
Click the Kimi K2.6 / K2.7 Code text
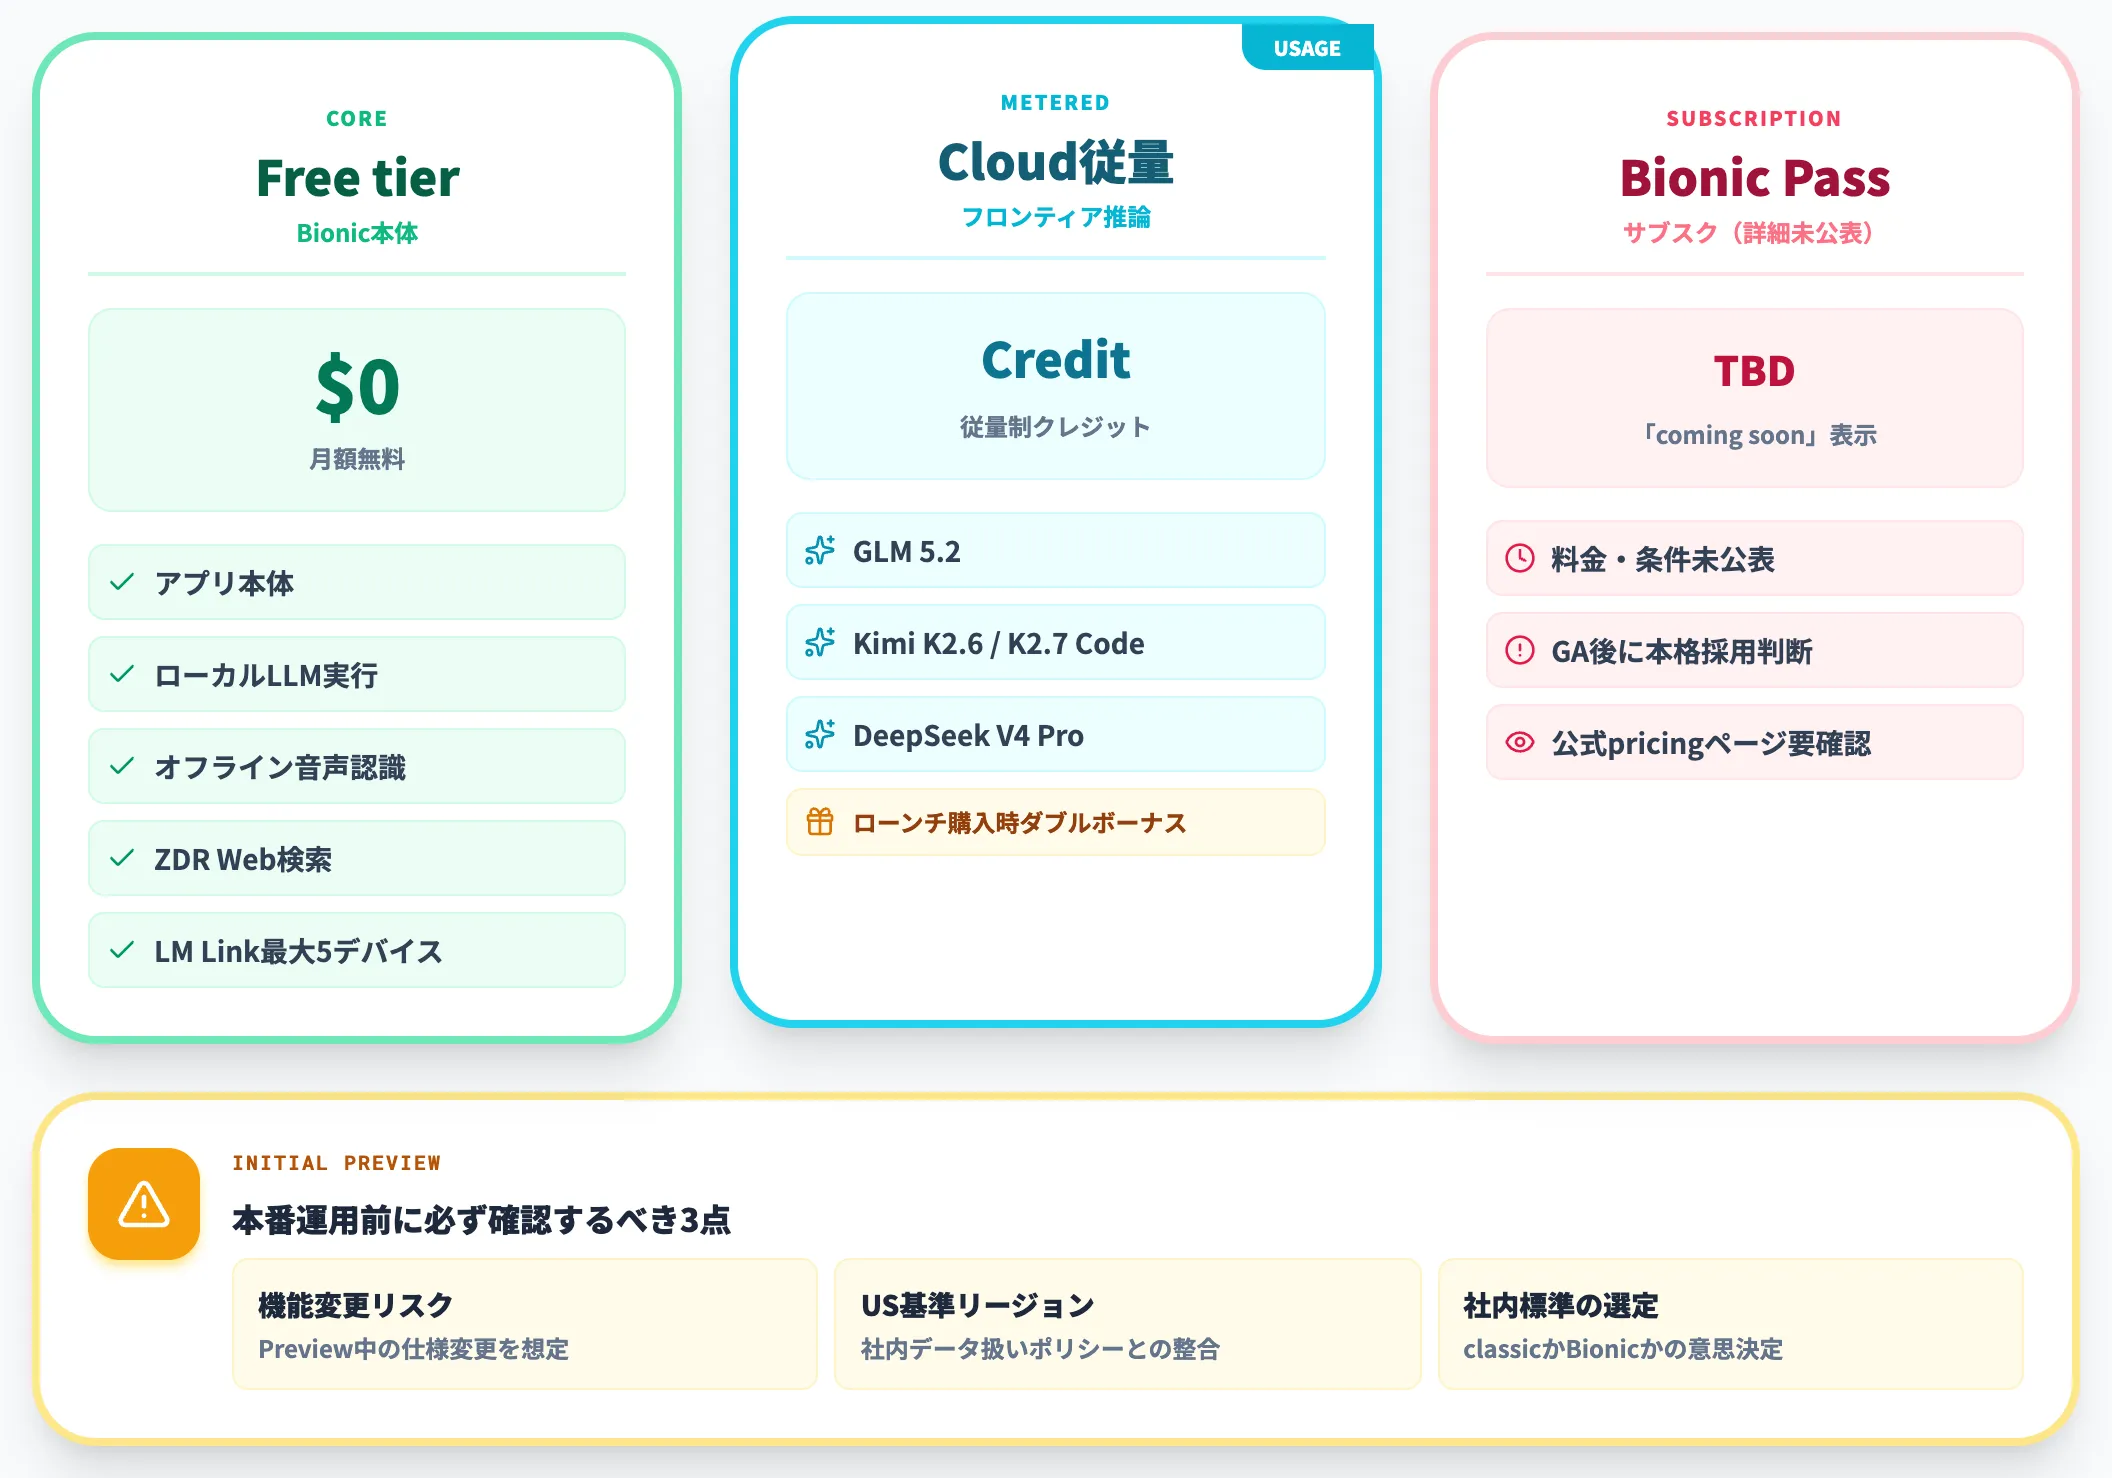click(999, 643)
